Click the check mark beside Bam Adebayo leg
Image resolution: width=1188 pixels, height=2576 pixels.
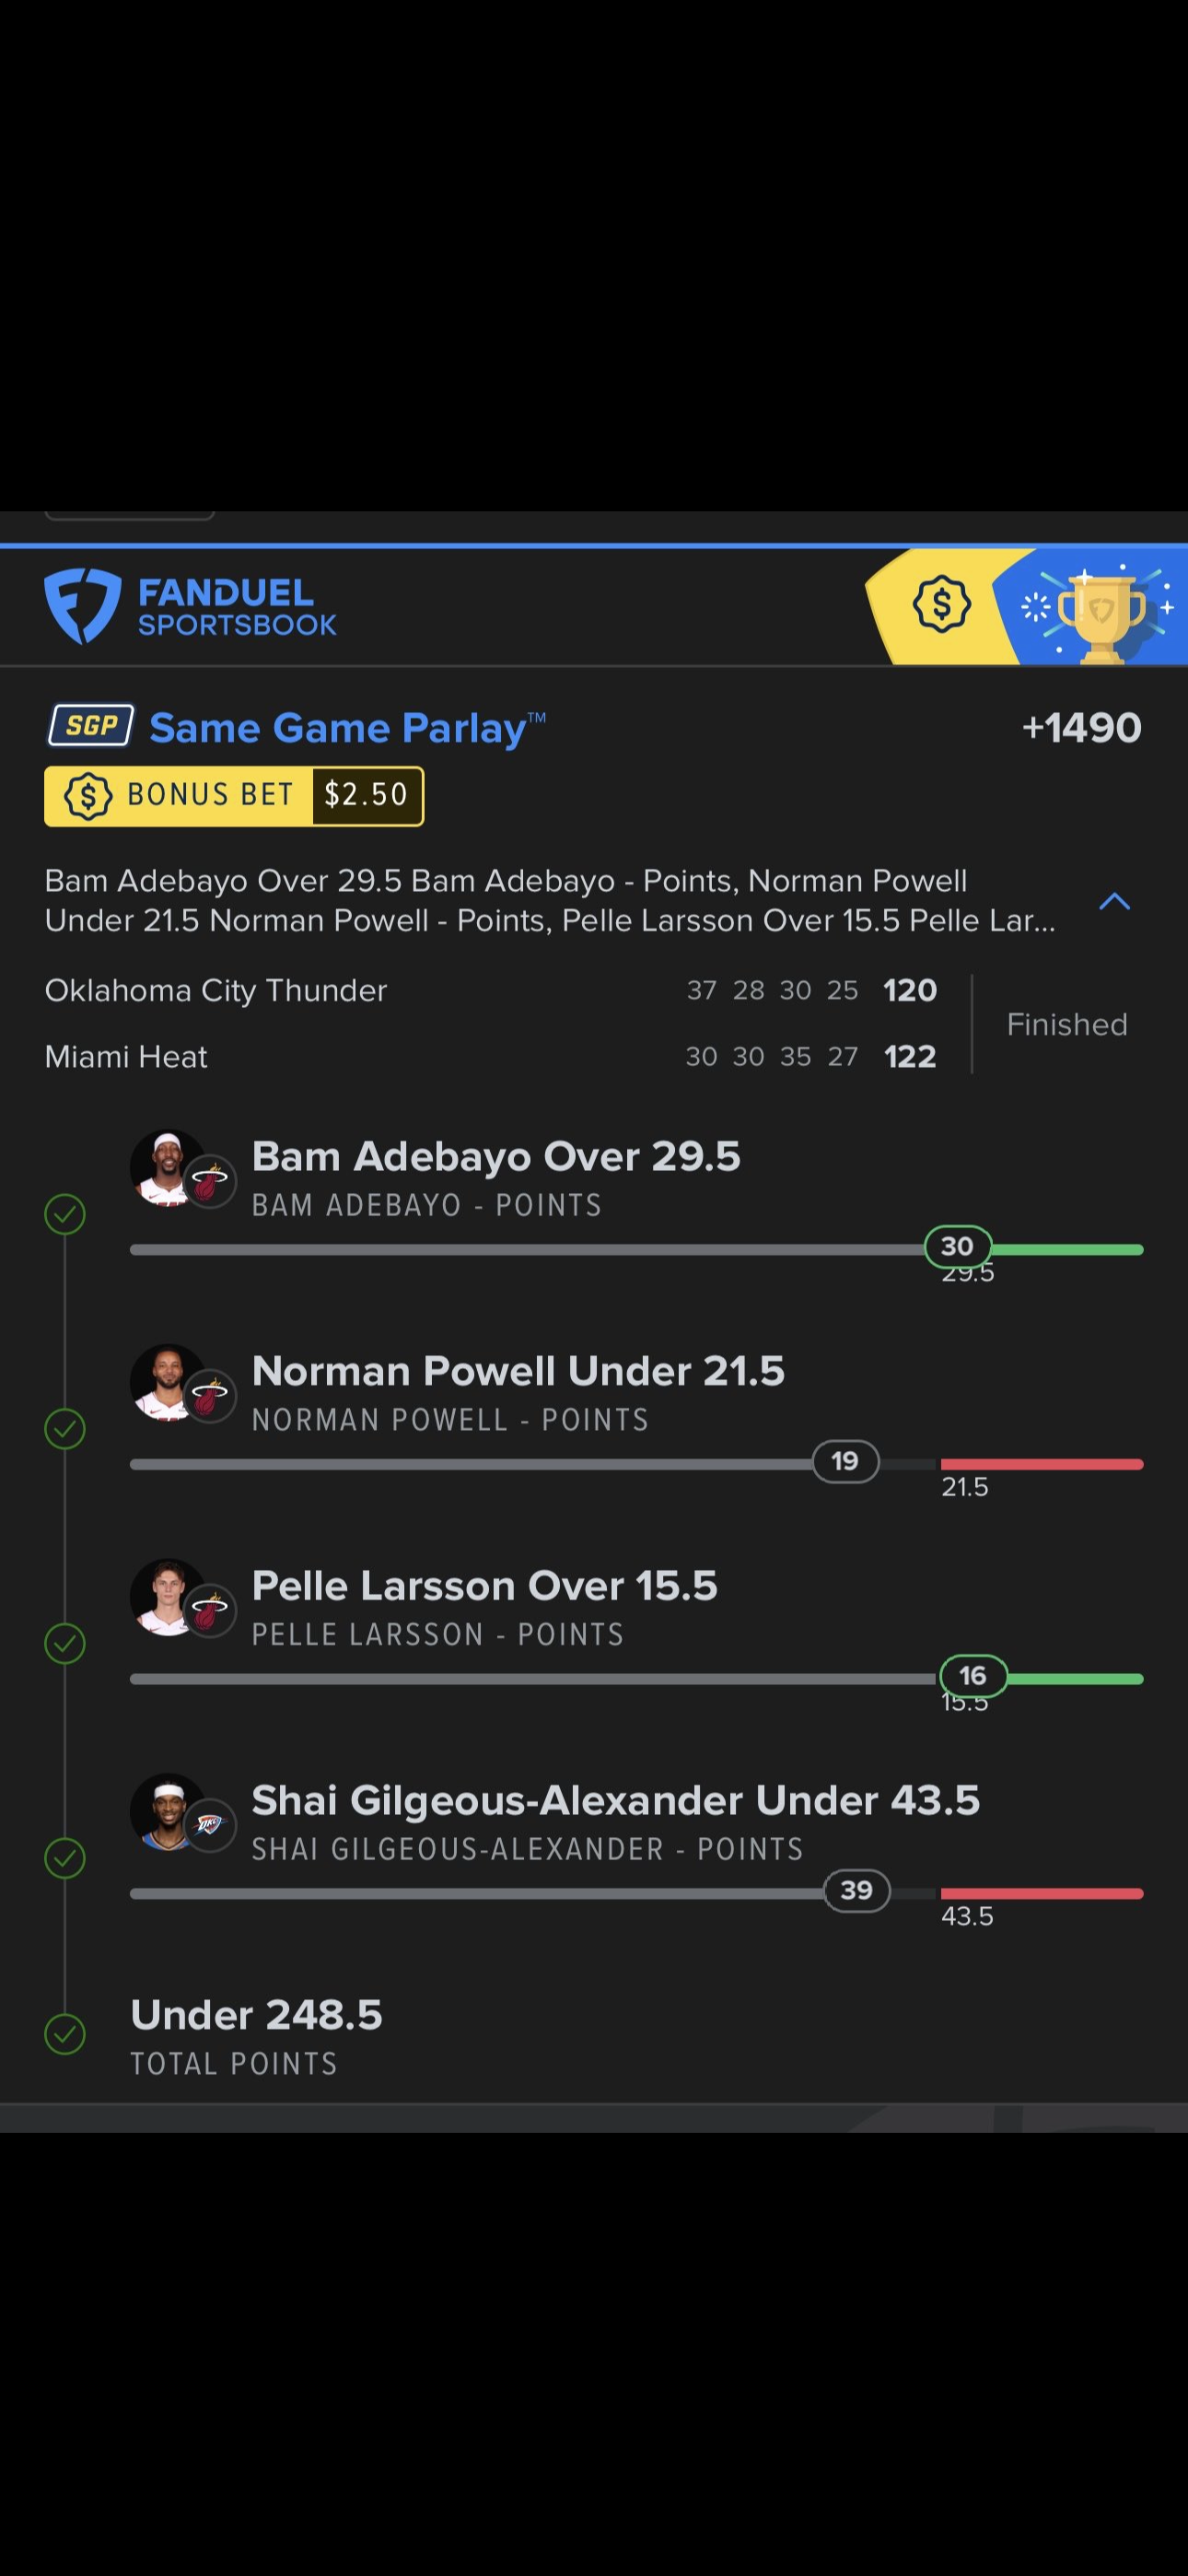click(65, 1214)
